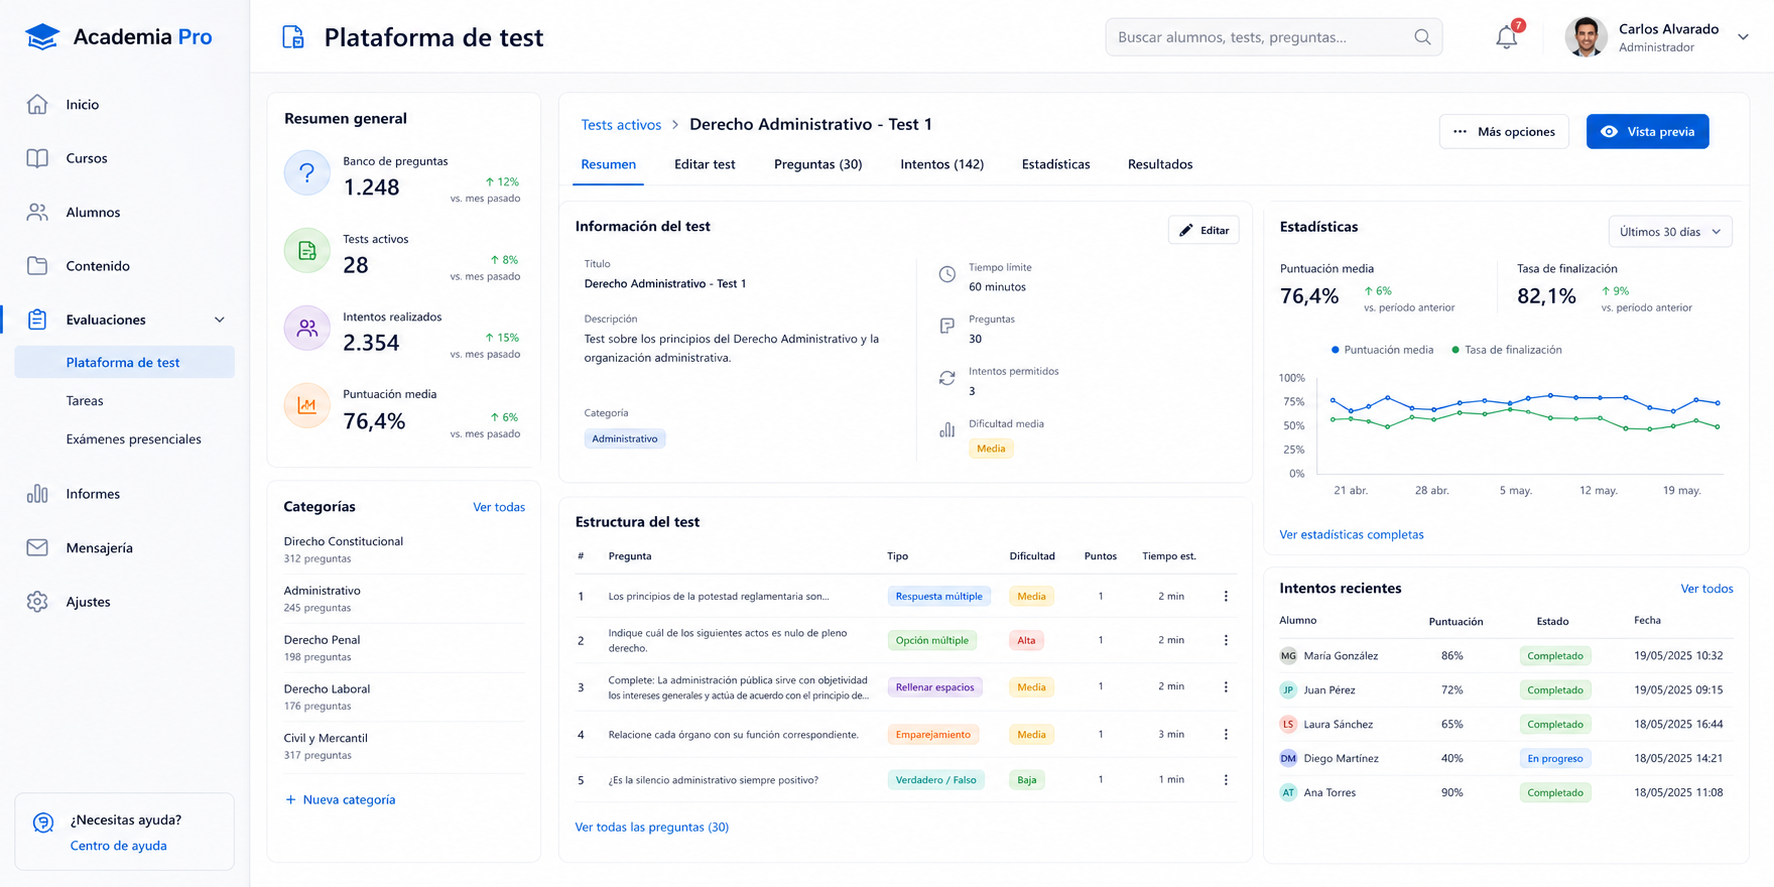Open Ajustes via the gear icon
The height and width of the screenshot is (887, 1774).
click(37, 602)
